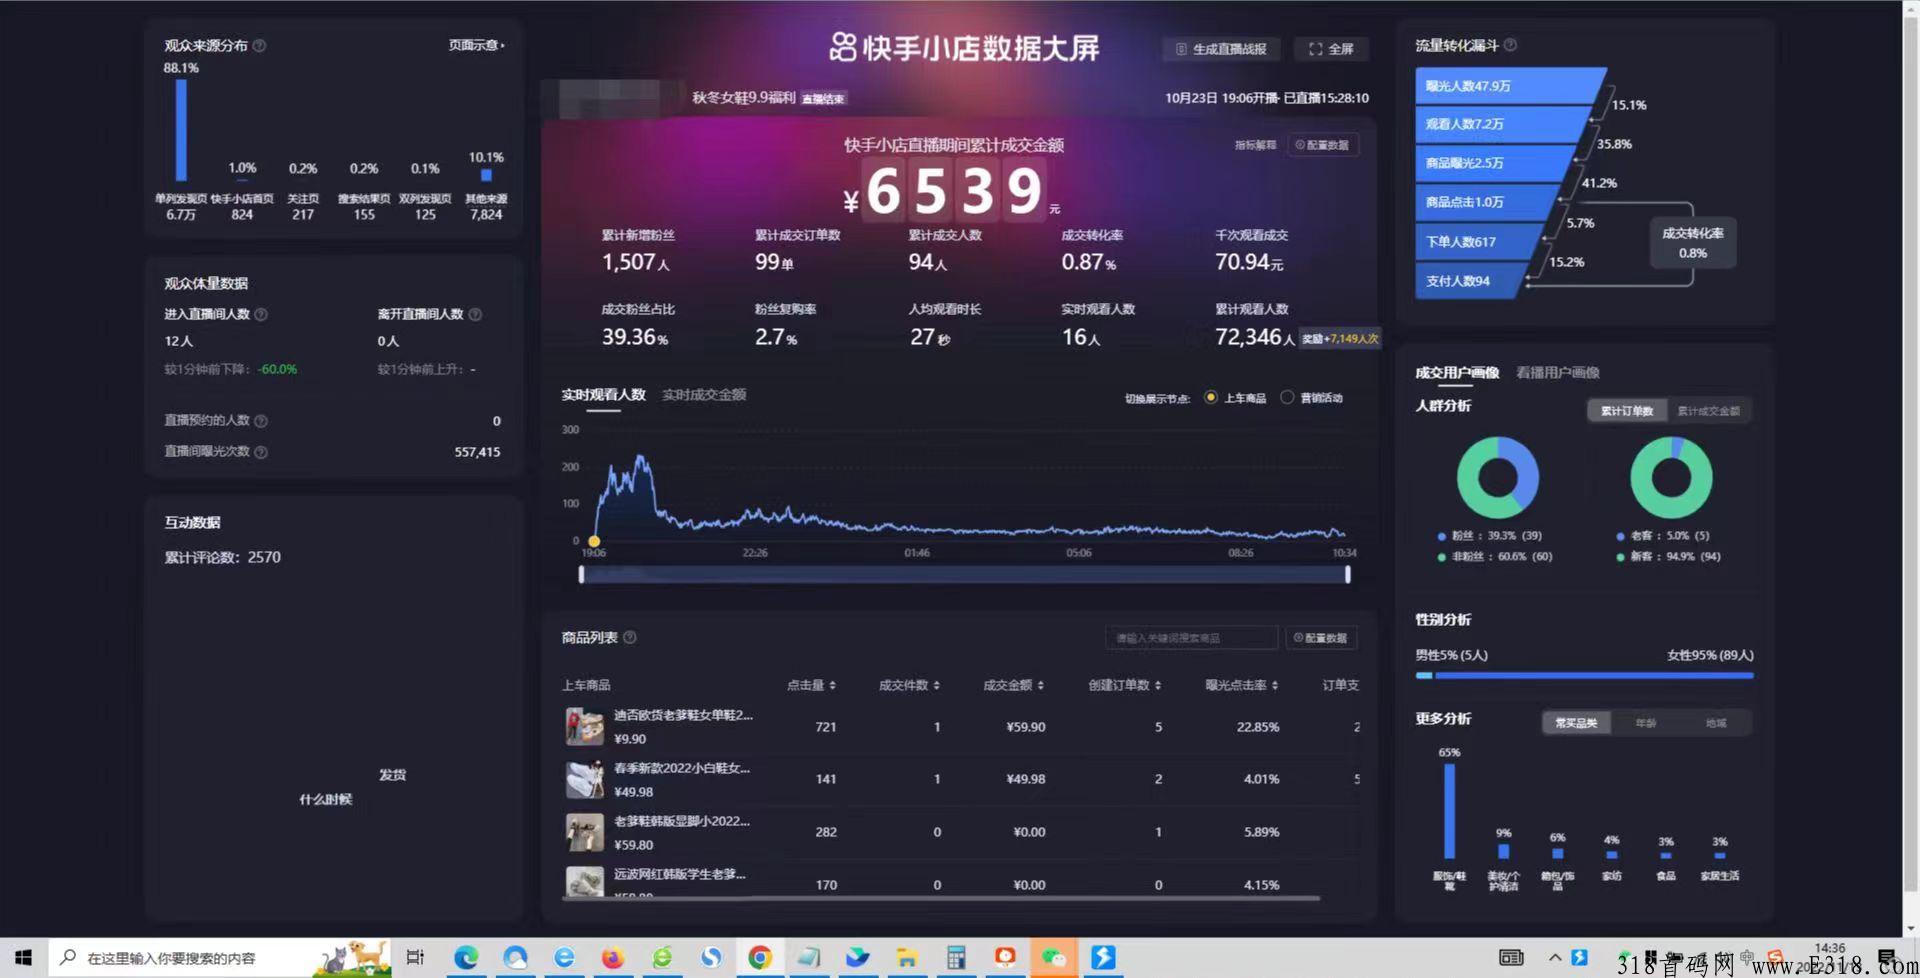Click 直播结束 status badge
This screenshot has height=978, width=1920.
pyautogui.click(x=823, y=99)
